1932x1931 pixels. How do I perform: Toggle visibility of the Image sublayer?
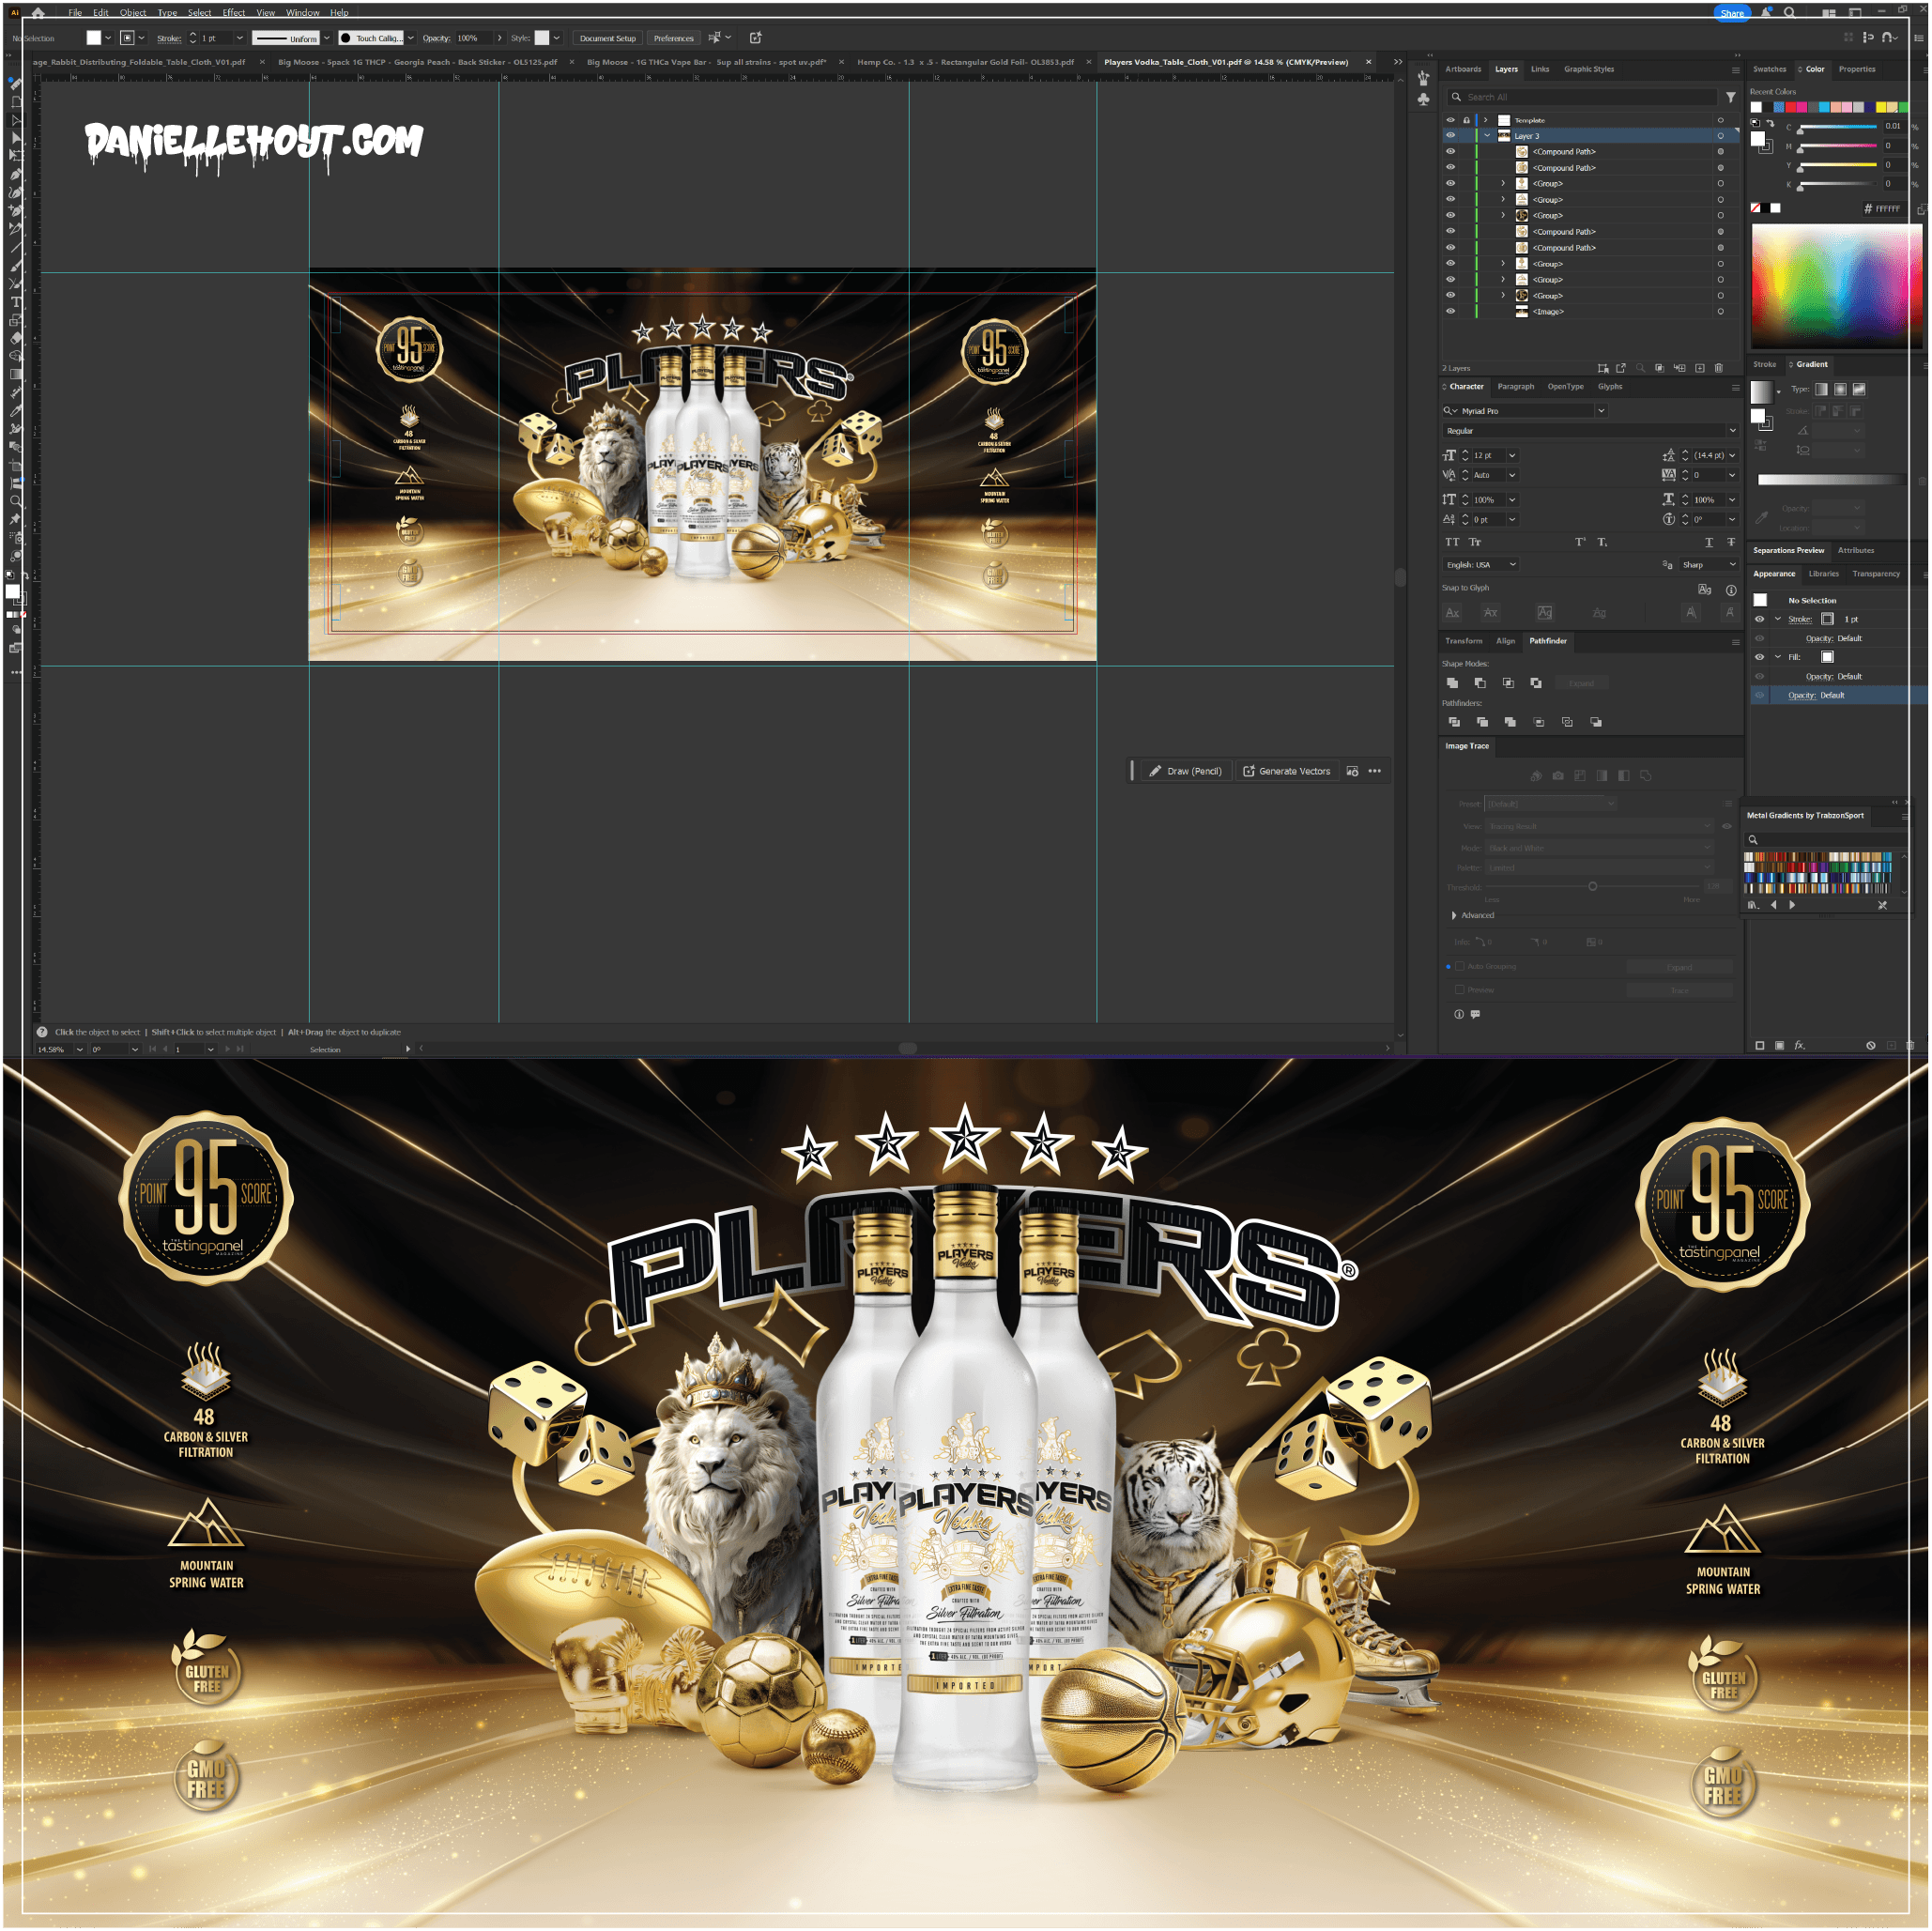1450,311
